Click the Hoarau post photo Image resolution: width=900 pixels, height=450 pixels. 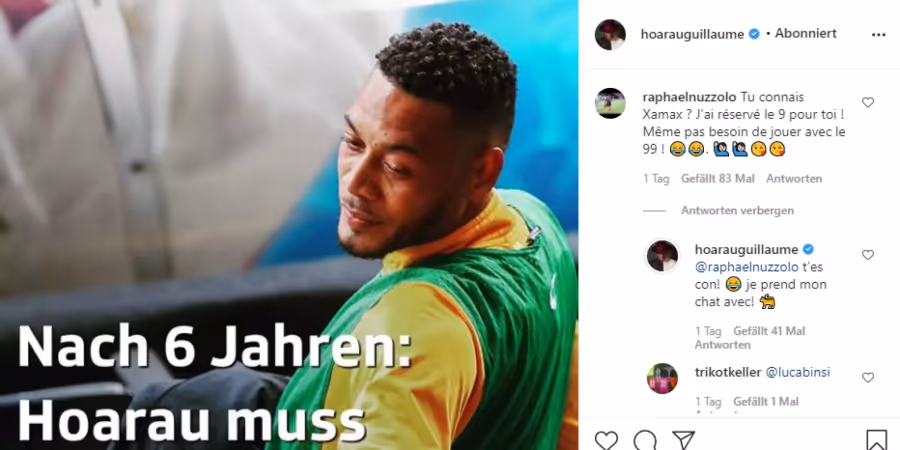point(289,225)
